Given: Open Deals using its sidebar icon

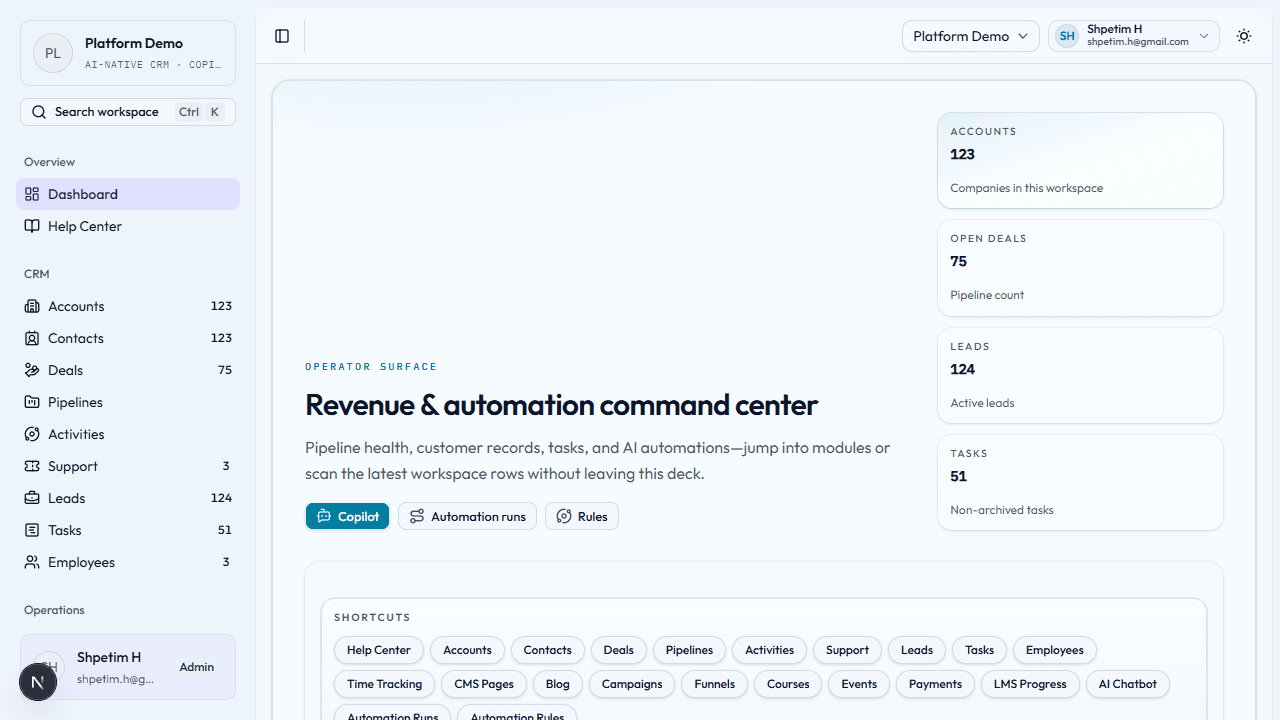Looking at the screenshot, I should [x=33, y=370].
